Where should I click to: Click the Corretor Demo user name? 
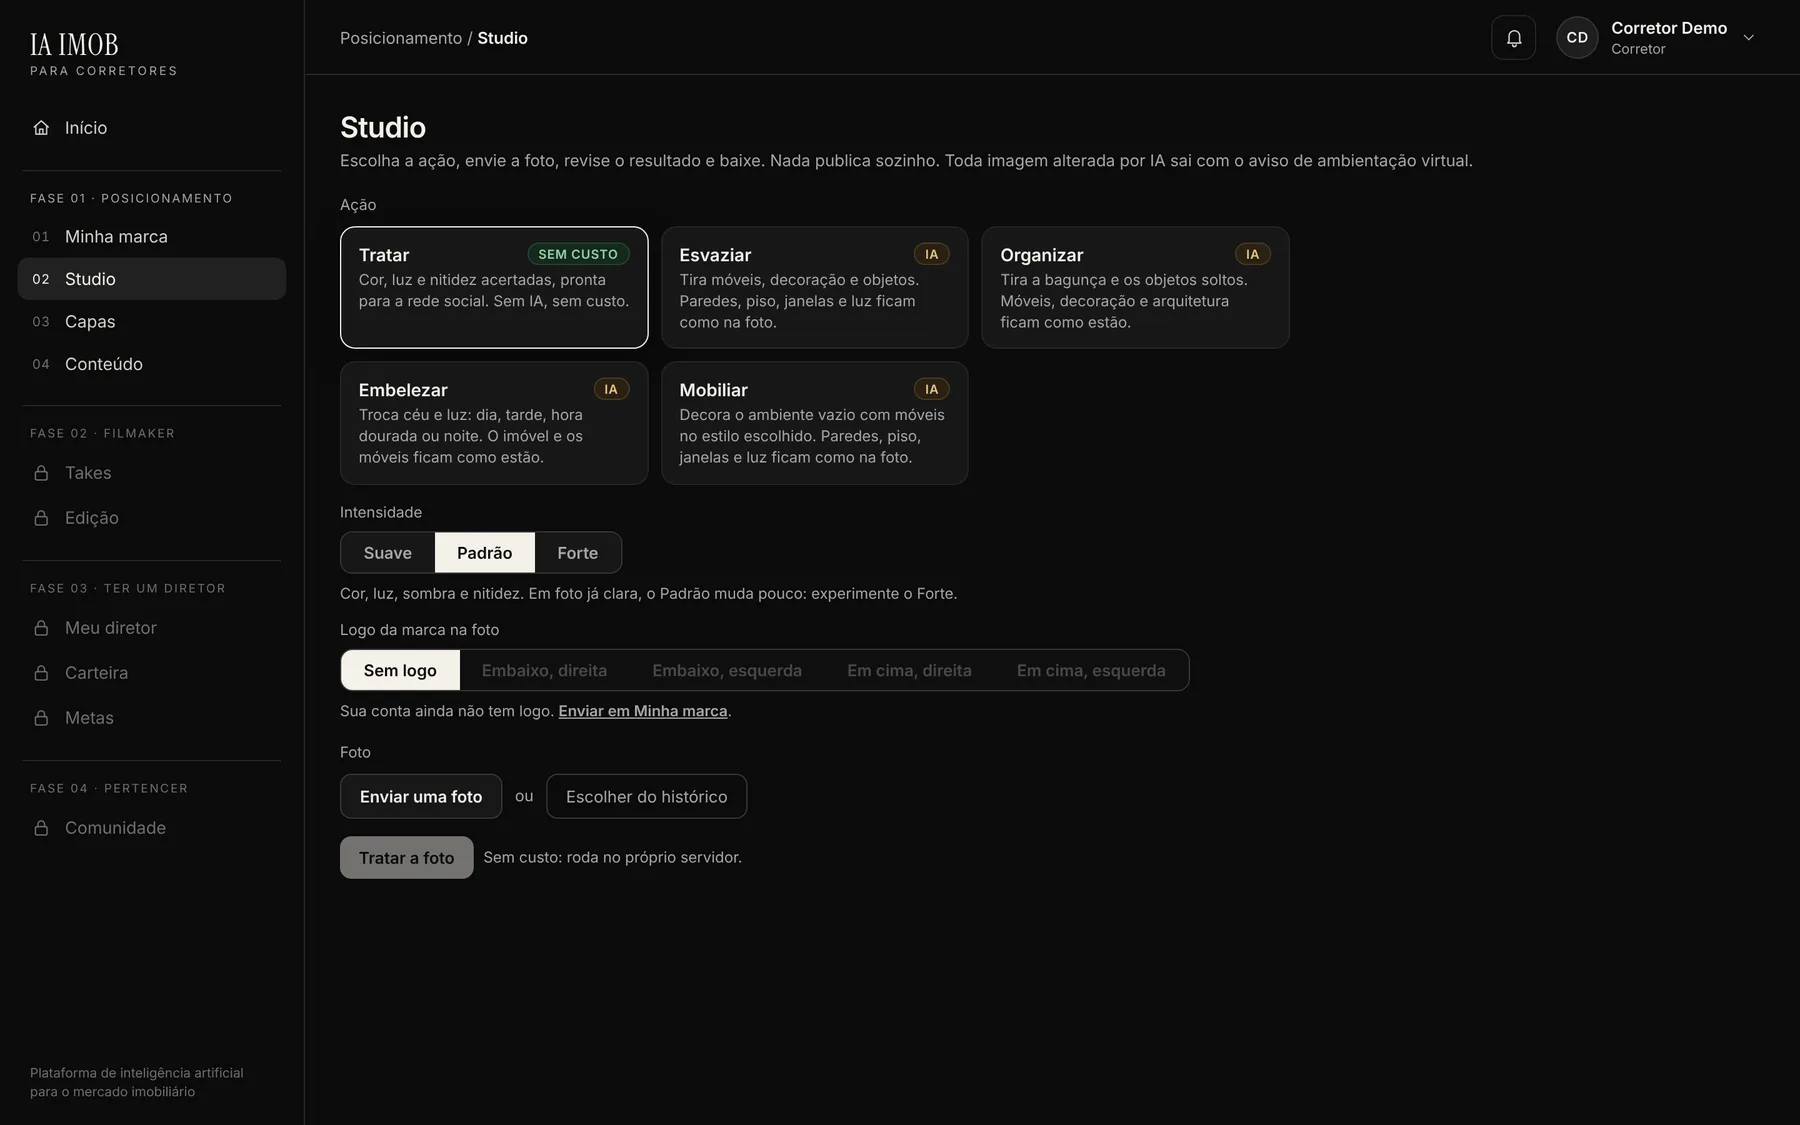pos(1669,28)
